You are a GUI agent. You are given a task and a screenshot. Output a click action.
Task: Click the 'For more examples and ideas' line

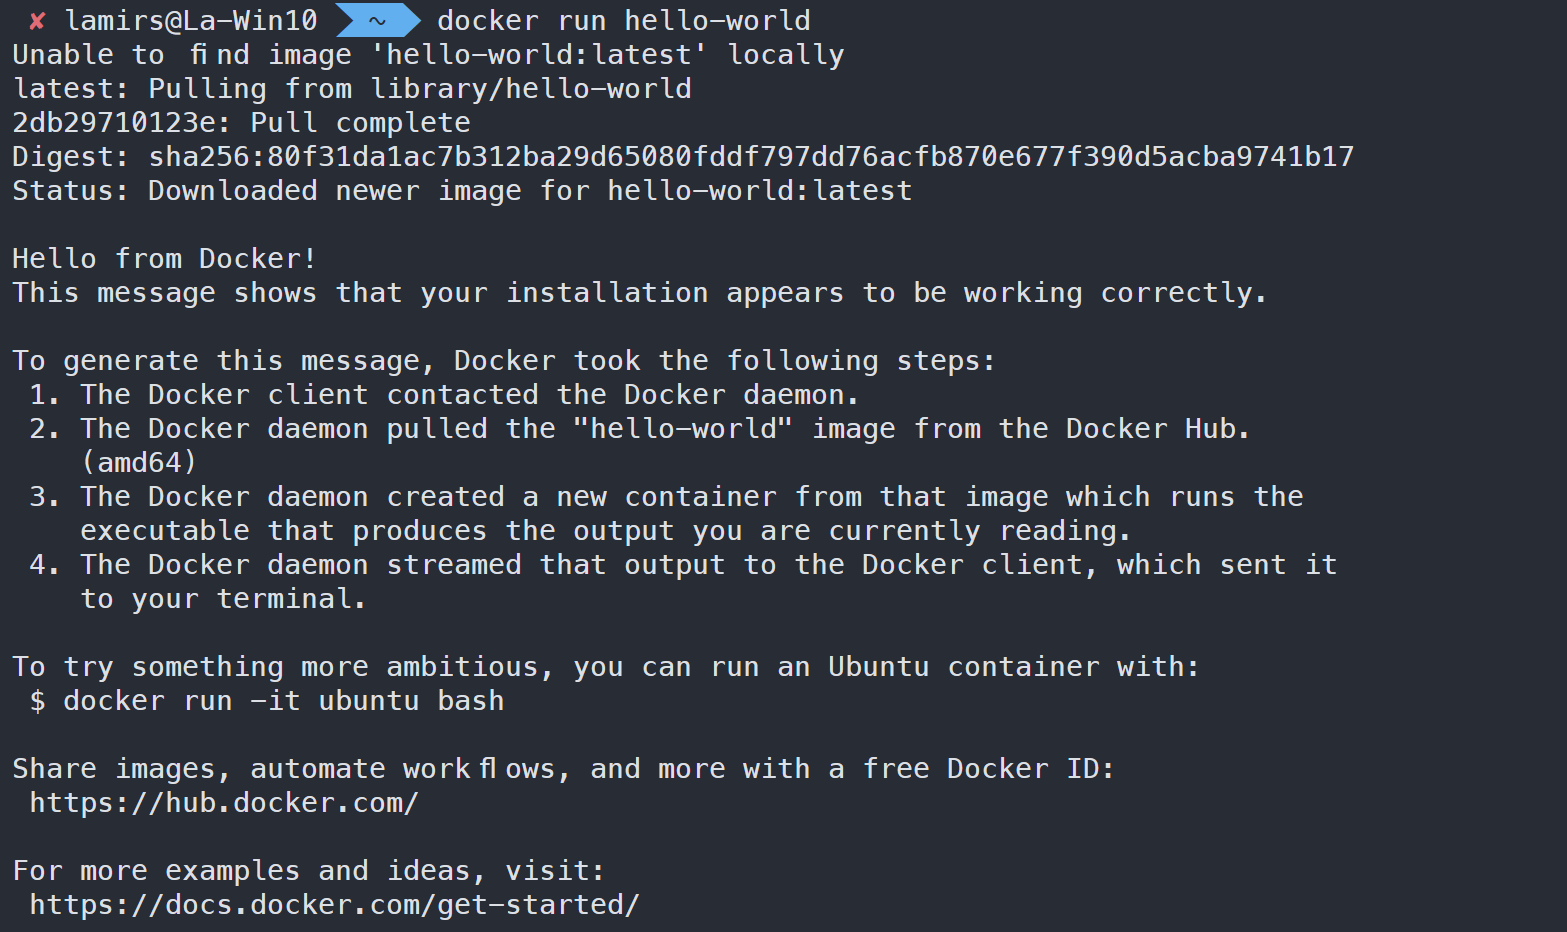(308, 871)
